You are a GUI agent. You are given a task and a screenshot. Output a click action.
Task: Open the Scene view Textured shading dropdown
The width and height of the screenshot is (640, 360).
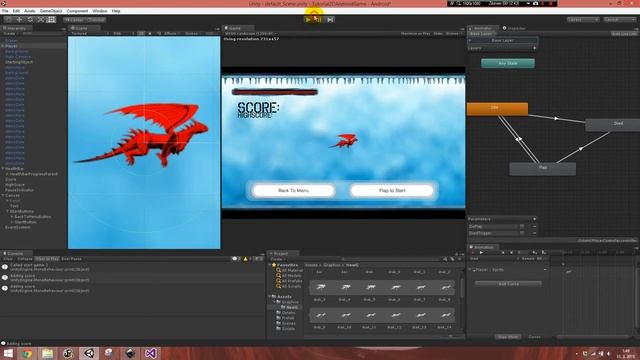tap(90, 33)
